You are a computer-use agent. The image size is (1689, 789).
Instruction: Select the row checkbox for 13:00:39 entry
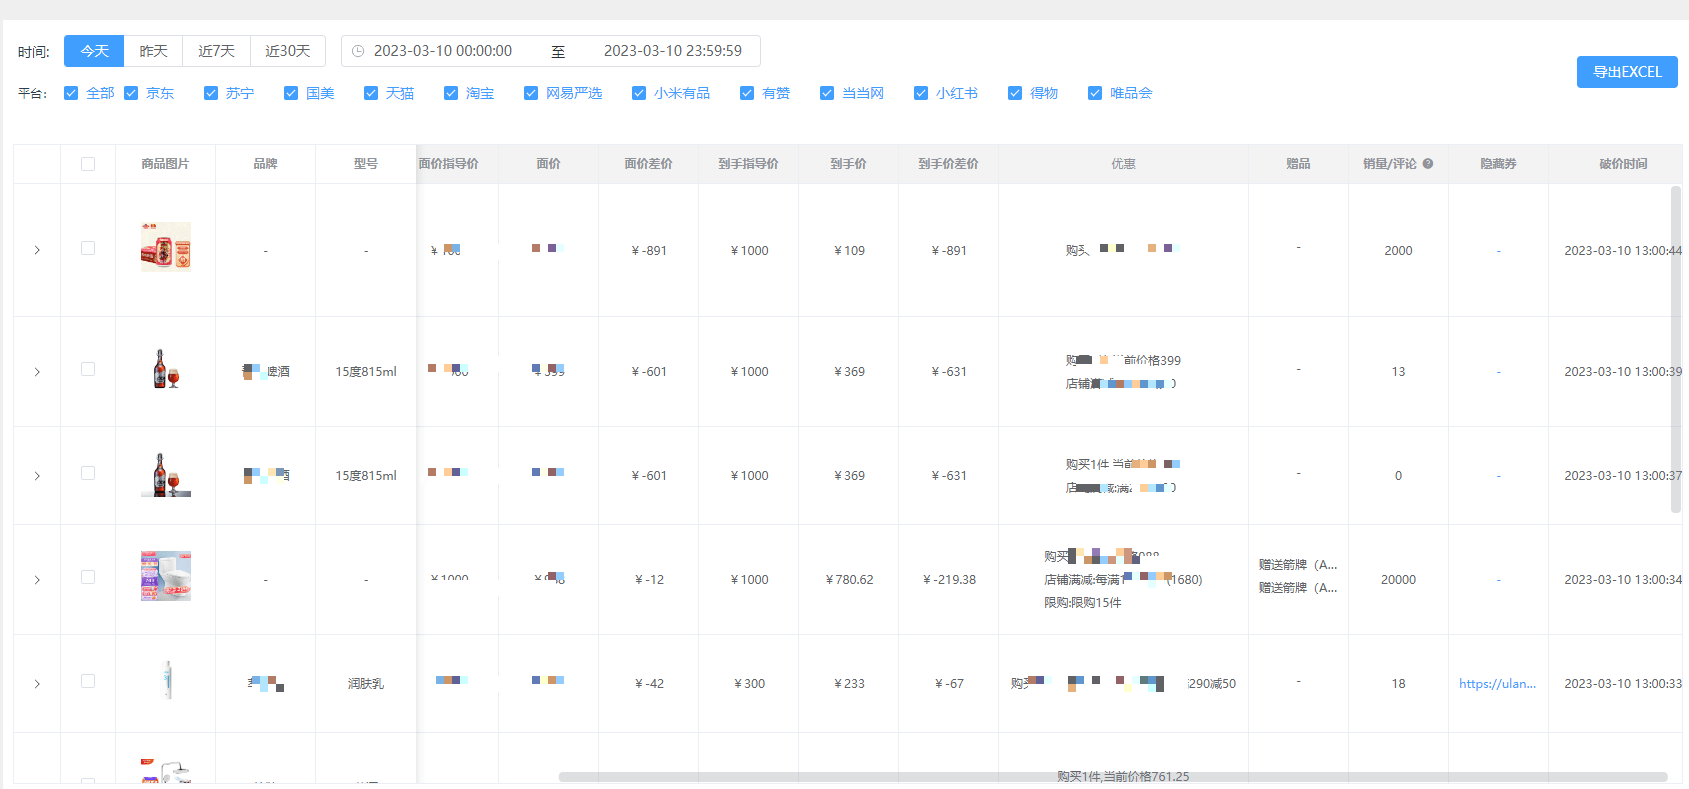point(88,369)
